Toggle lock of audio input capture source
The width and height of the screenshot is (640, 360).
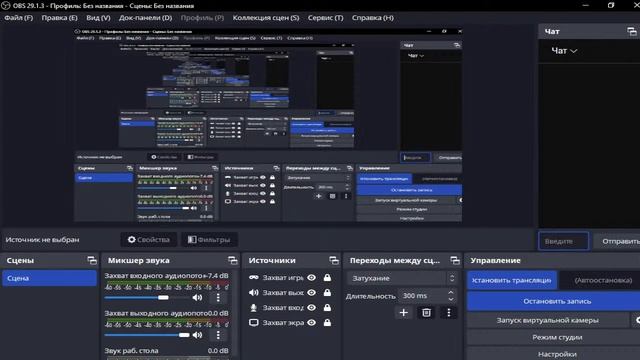(327, 308)
